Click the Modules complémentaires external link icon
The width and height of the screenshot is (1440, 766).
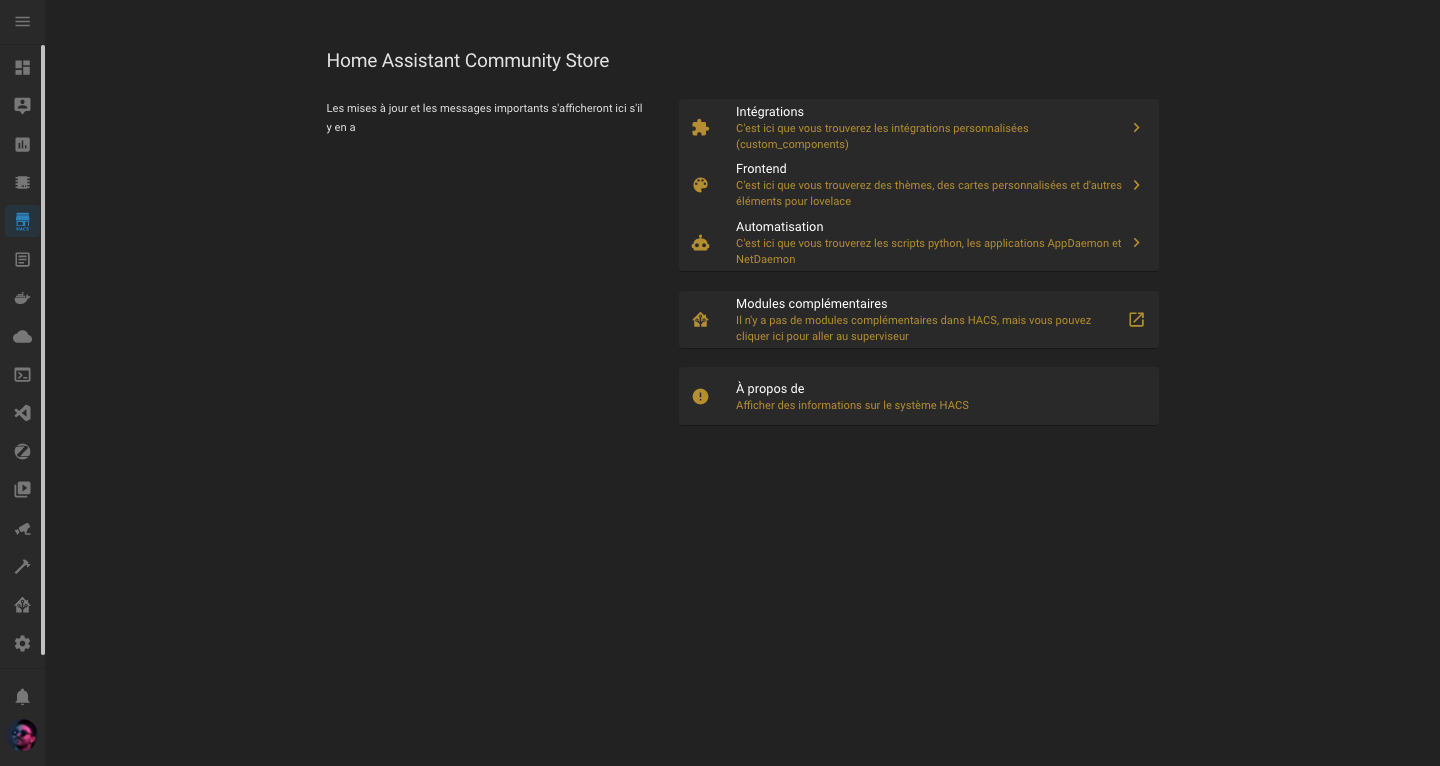[x=1136, y=320]
